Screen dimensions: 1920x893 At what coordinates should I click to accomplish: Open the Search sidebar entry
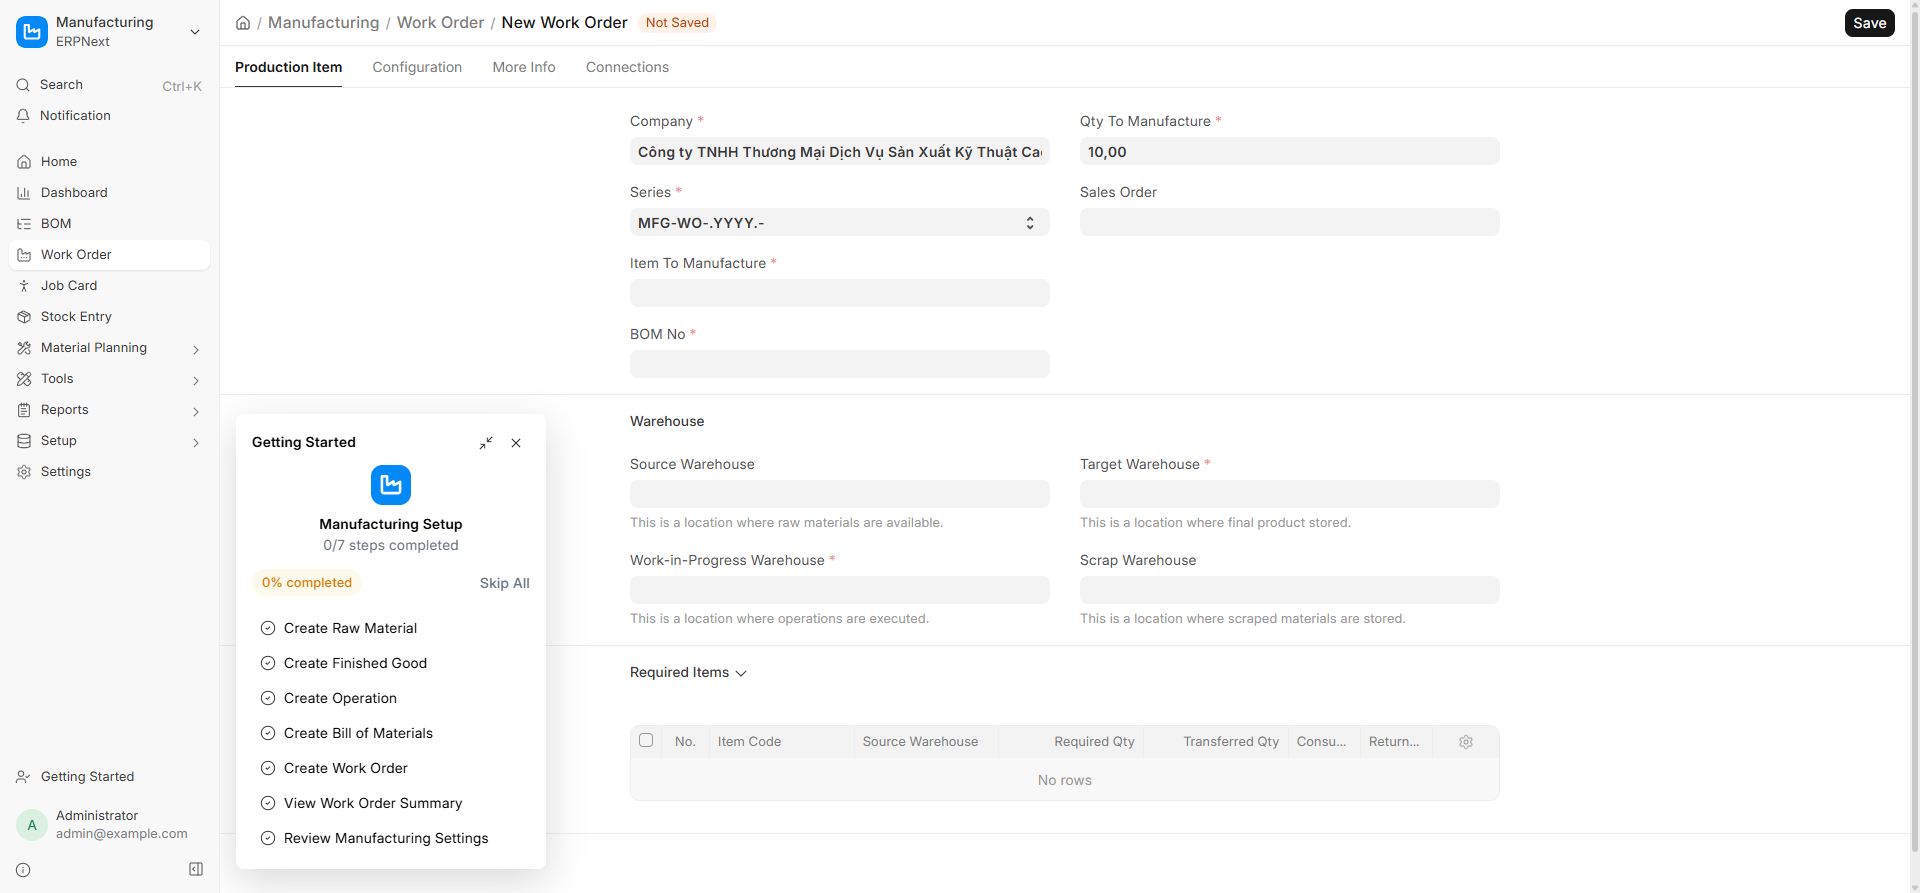(109, 85)
